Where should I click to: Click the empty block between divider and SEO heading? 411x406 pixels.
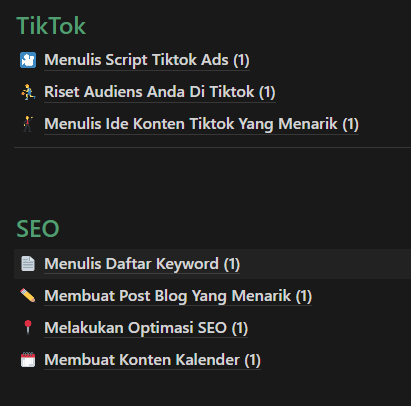[212, 182]
